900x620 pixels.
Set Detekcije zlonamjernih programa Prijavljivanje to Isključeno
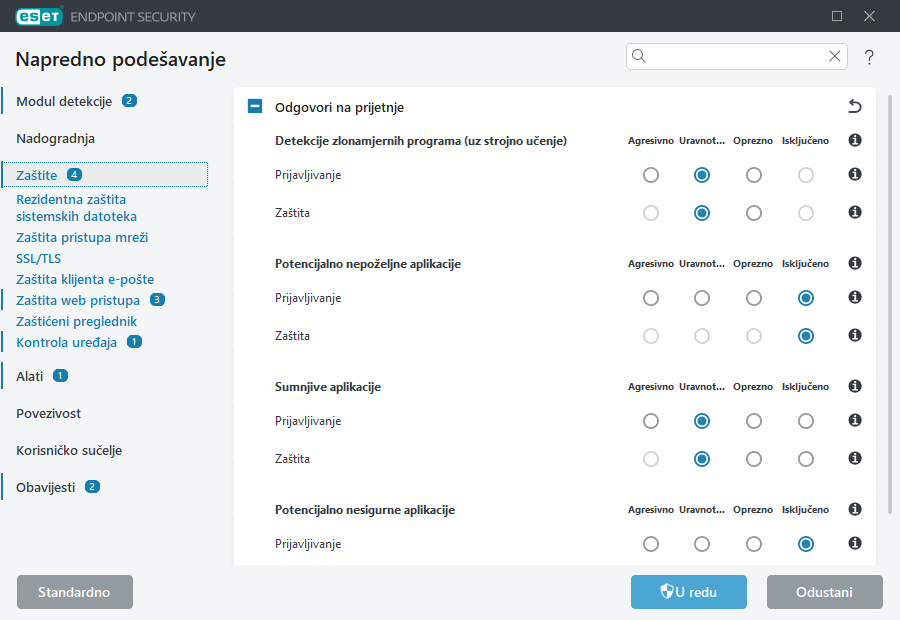click(804, 174)
